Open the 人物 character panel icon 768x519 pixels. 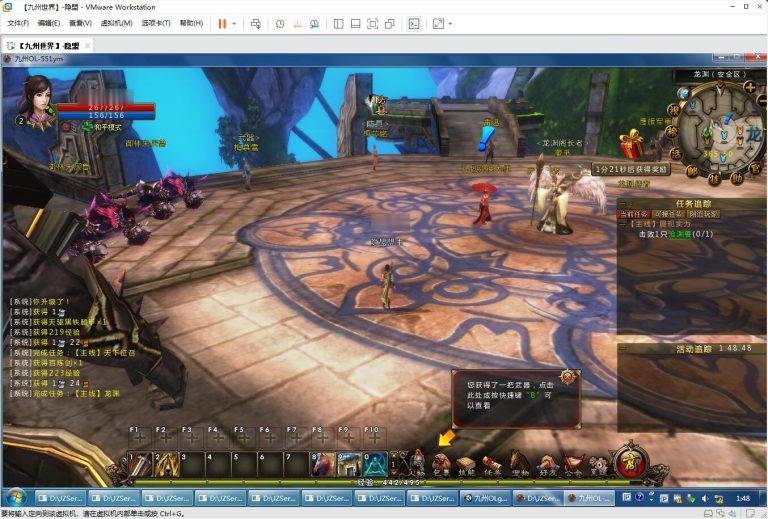pos(416,463)
